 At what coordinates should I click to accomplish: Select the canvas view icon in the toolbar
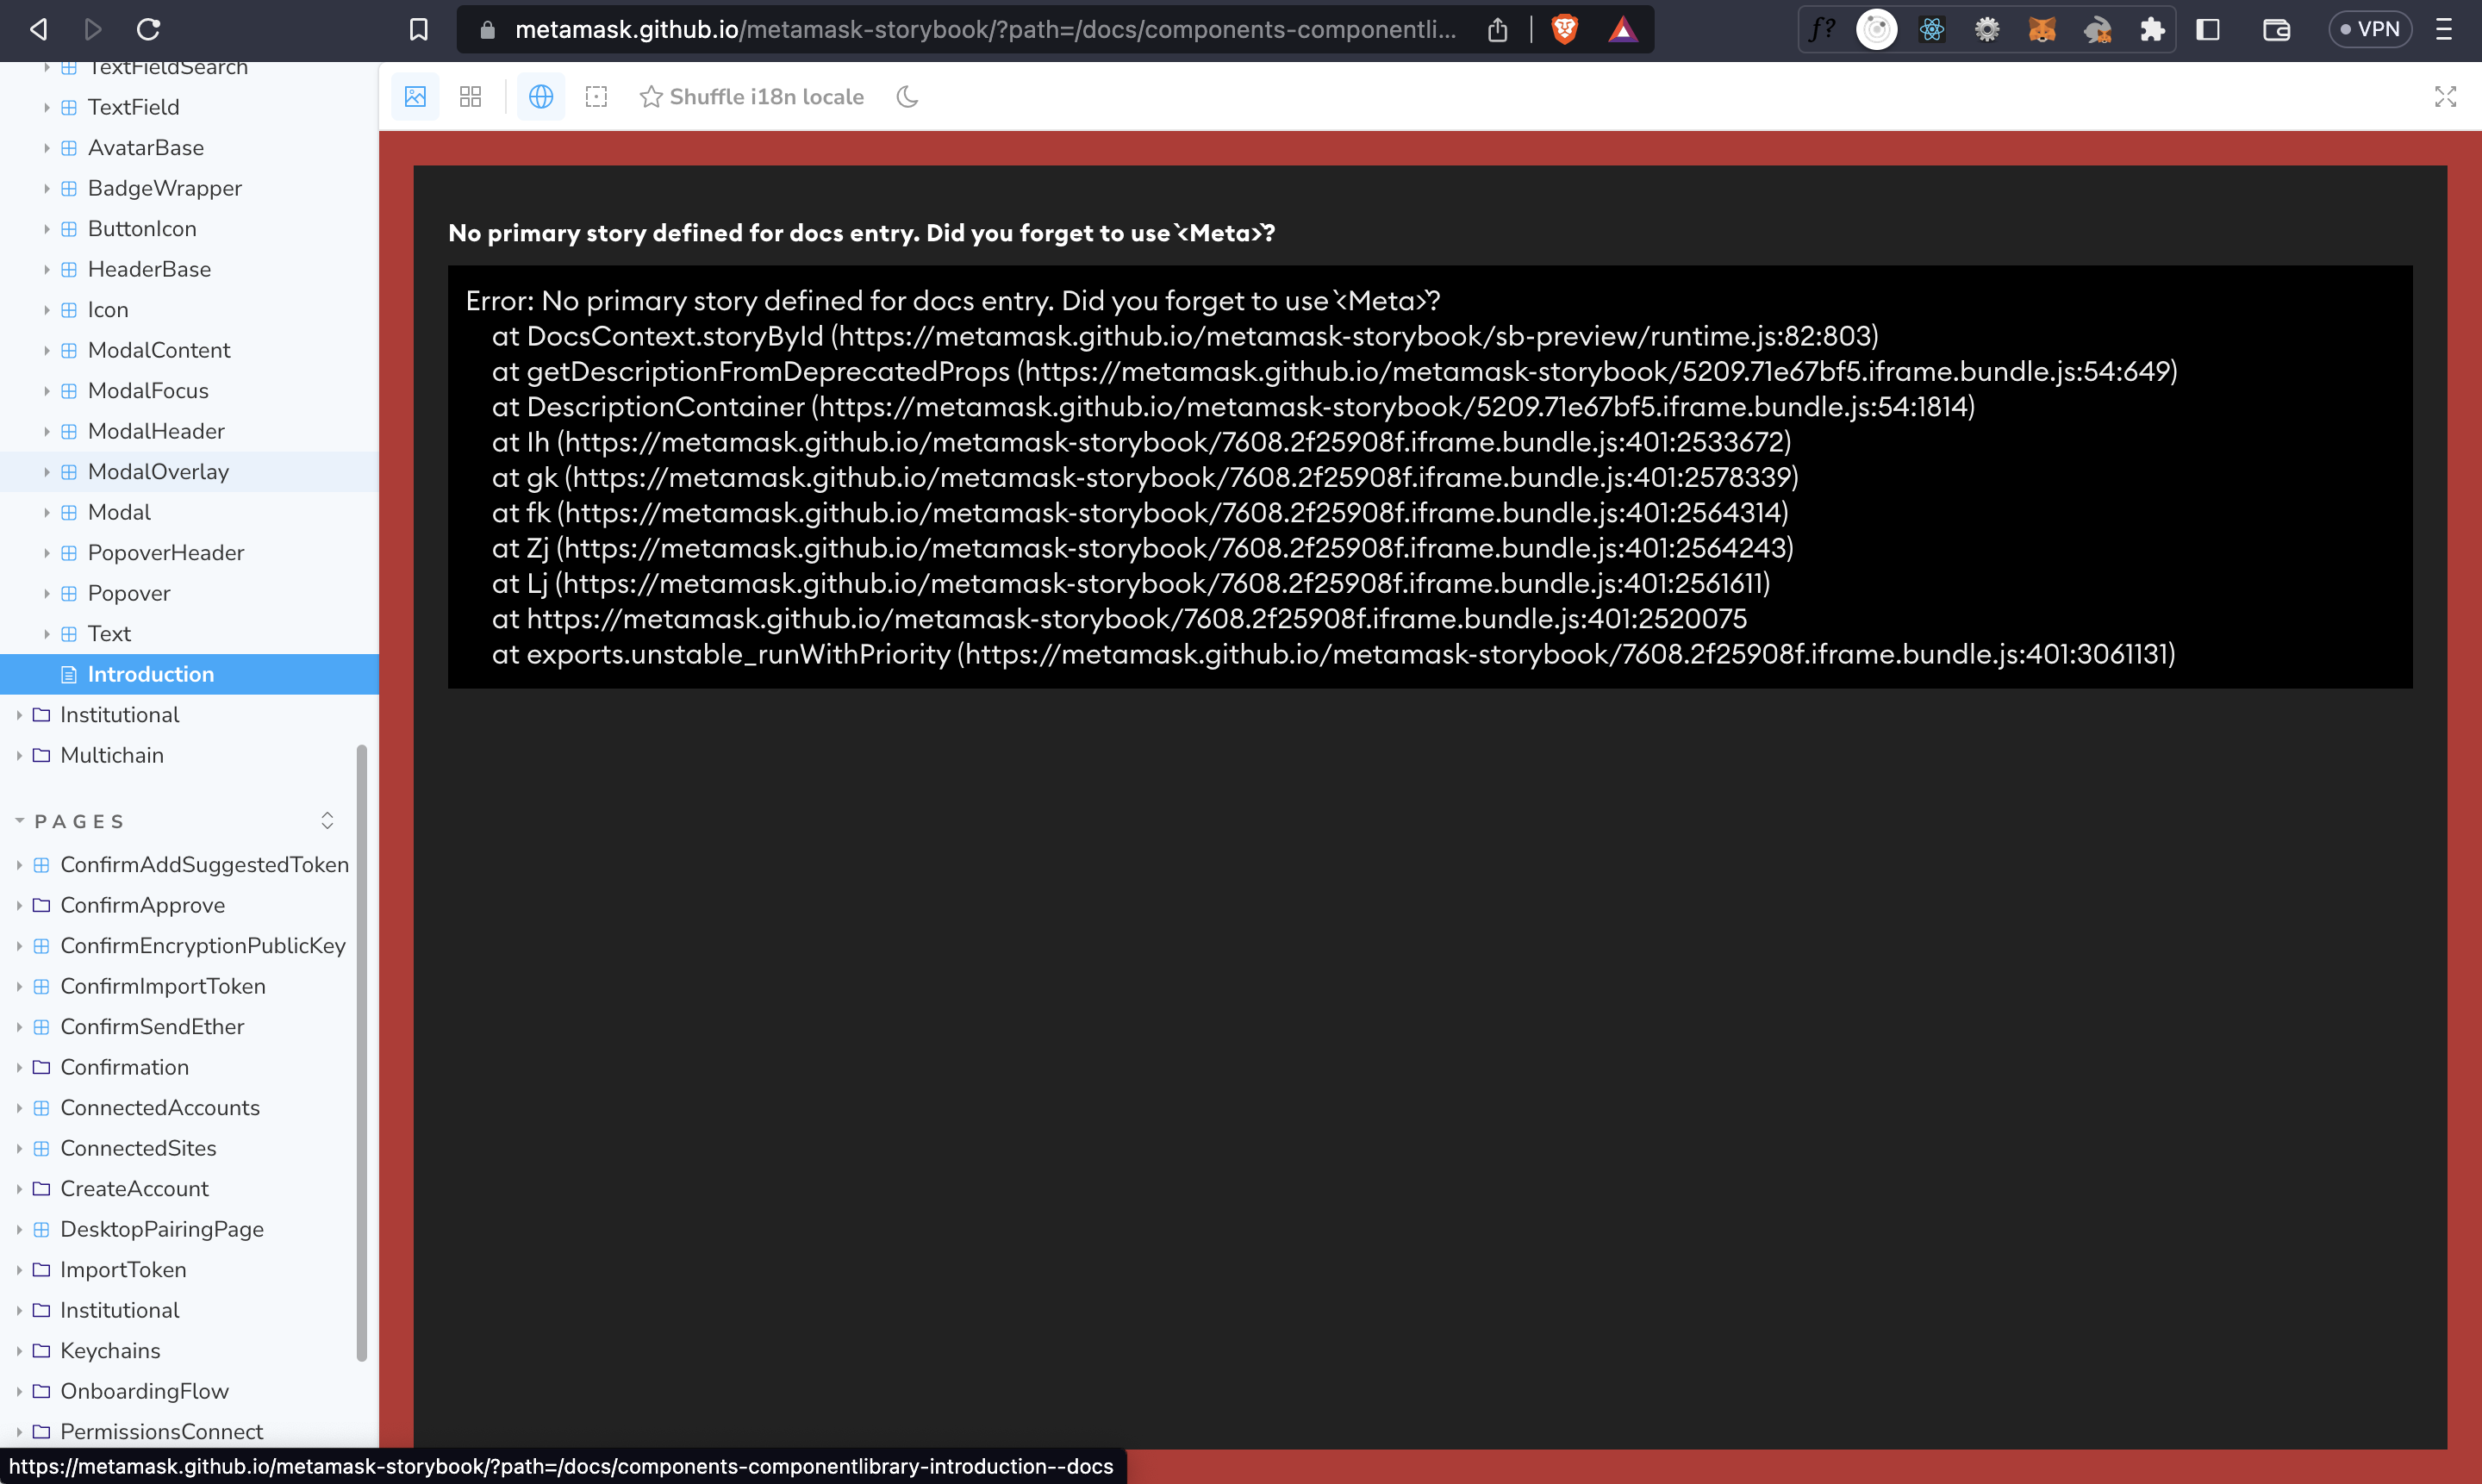click(415, 96)
